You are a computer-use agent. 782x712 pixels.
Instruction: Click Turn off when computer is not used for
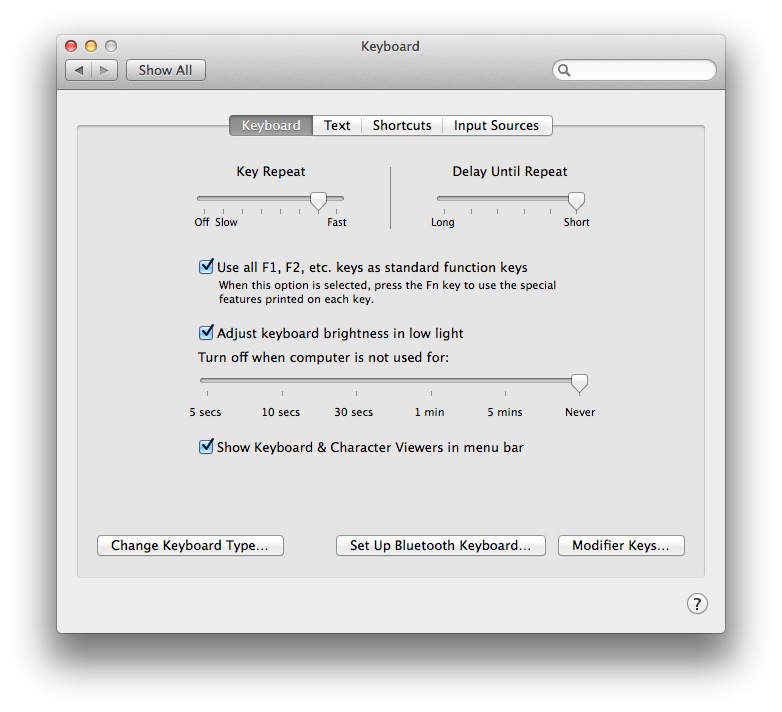(x=323, y=357)
